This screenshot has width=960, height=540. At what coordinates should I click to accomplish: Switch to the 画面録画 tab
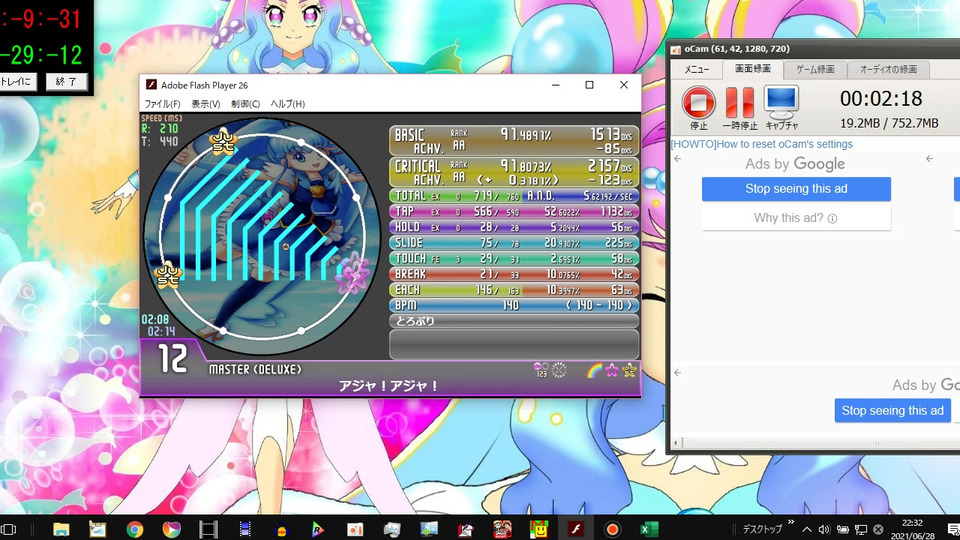(x=752, y=69)
